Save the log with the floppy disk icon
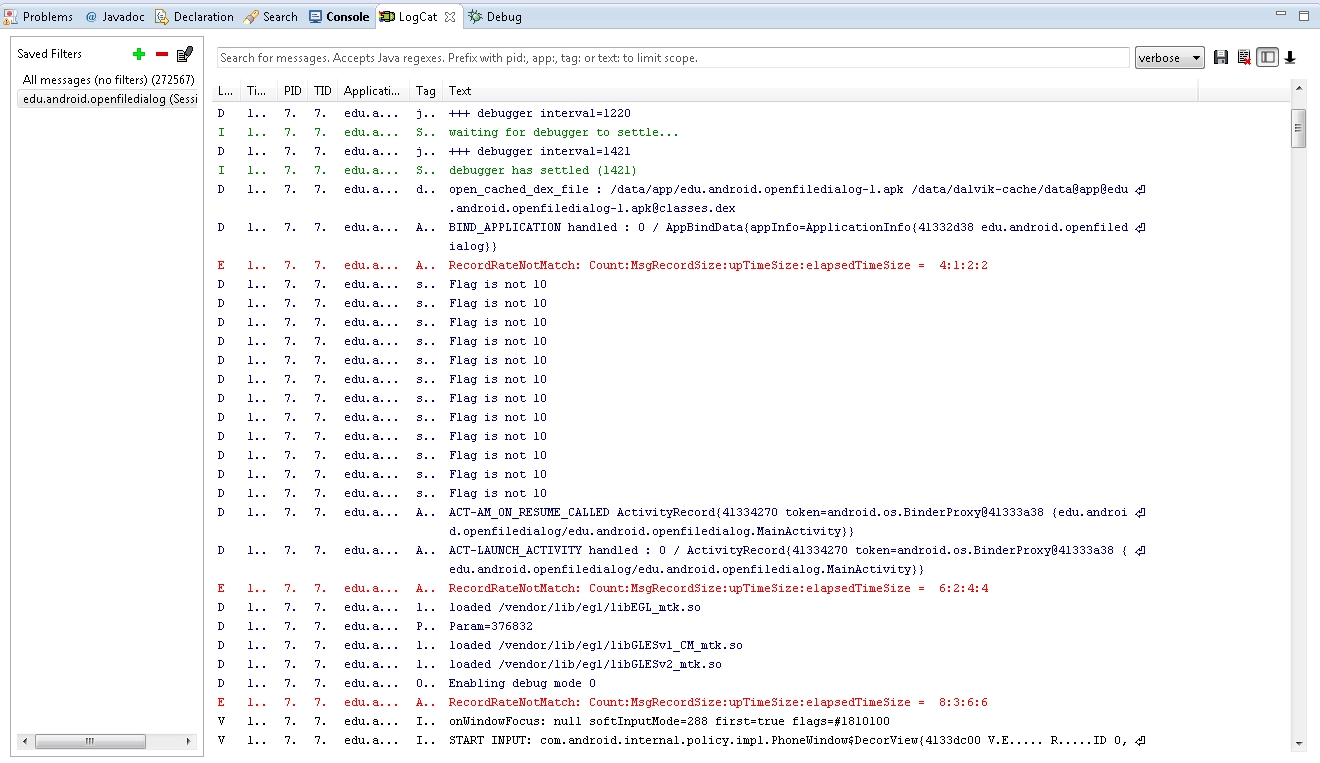 1221,58
